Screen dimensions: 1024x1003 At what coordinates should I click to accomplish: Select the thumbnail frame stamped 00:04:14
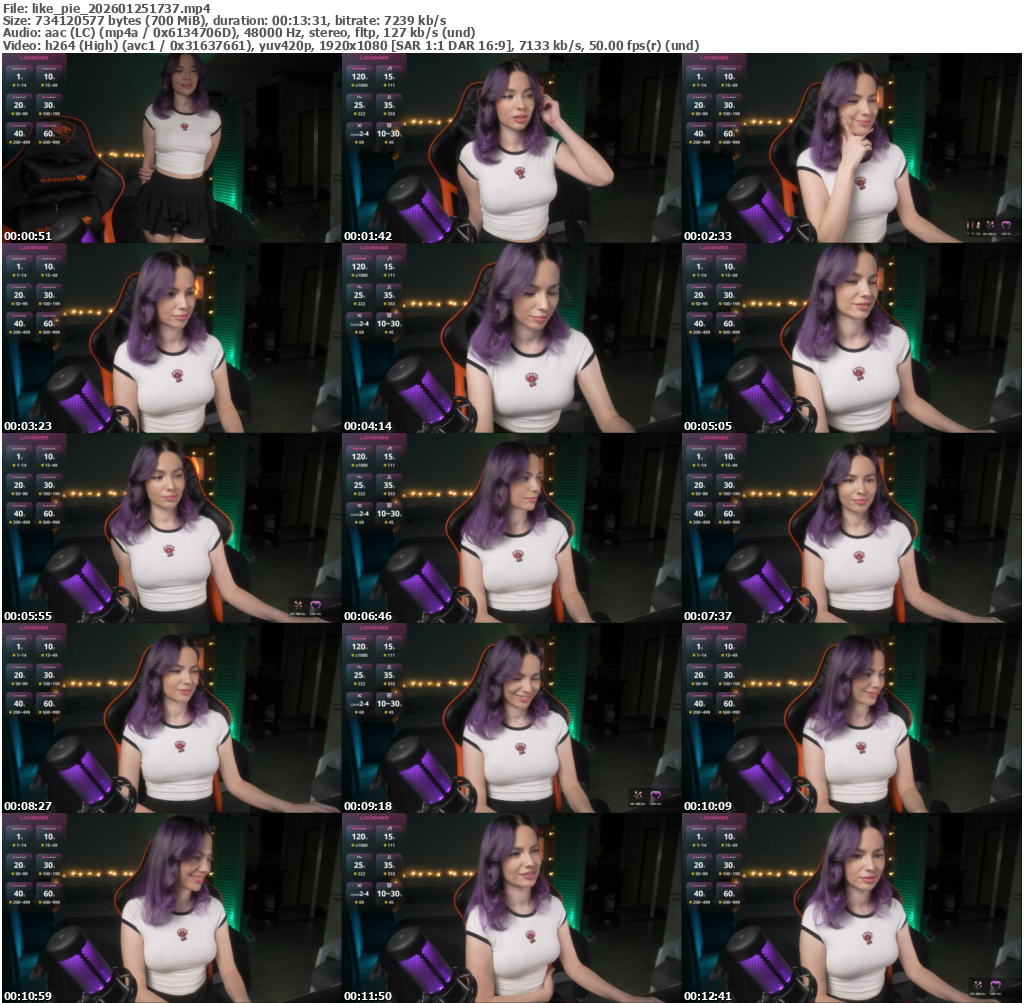(511, 338)
